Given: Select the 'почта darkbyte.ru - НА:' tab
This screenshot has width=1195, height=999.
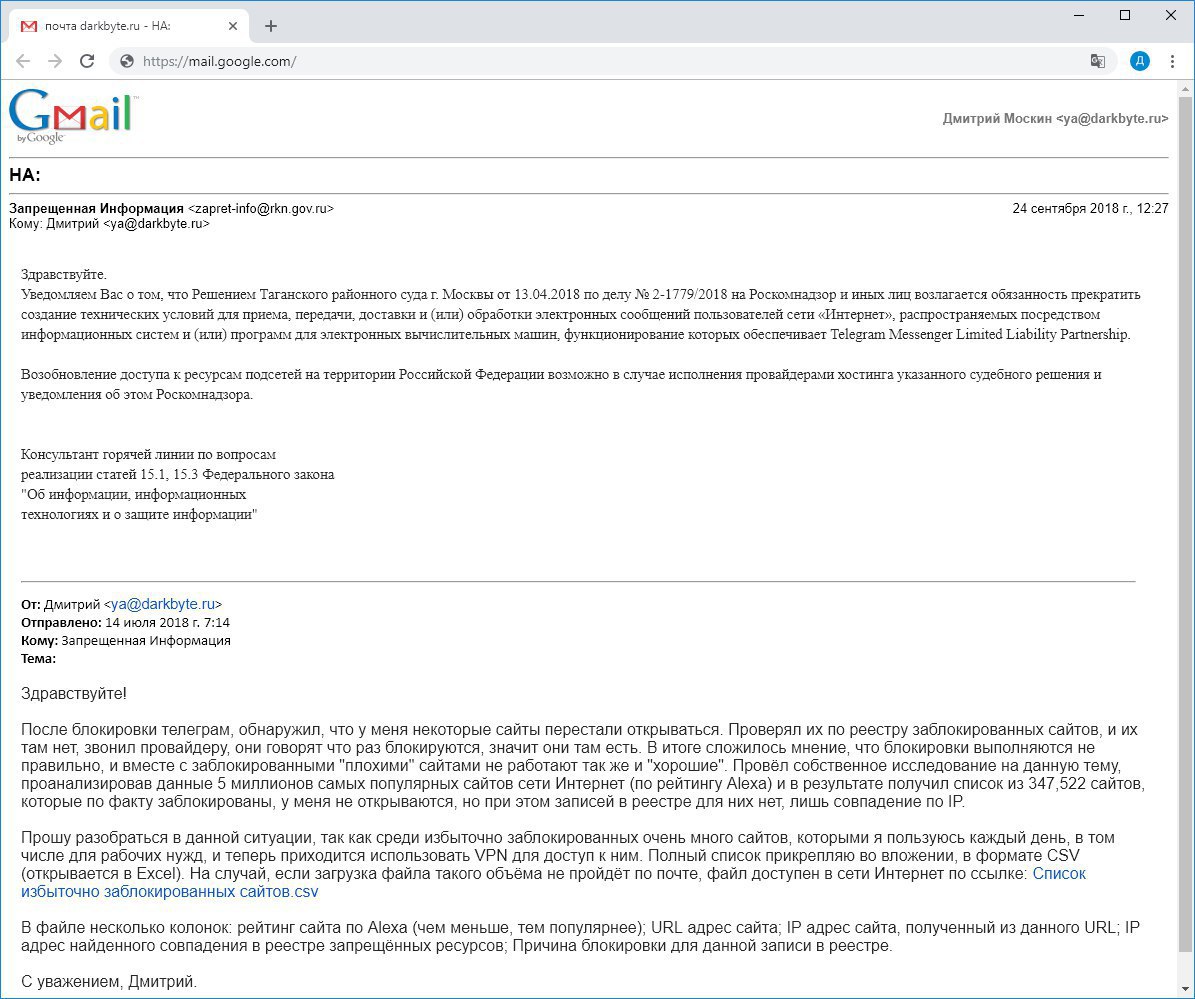Looking at the screenshot, I should pos(129,26).
